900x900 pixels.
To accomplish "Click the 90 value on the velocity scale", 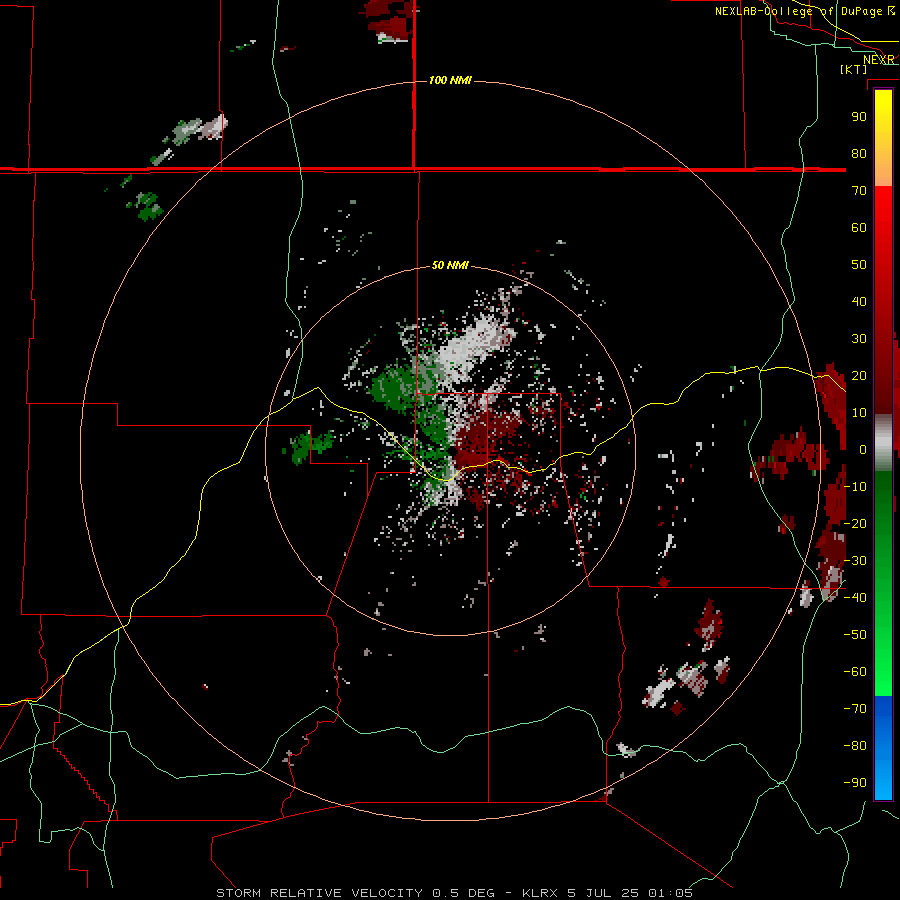I will (859, 117).
